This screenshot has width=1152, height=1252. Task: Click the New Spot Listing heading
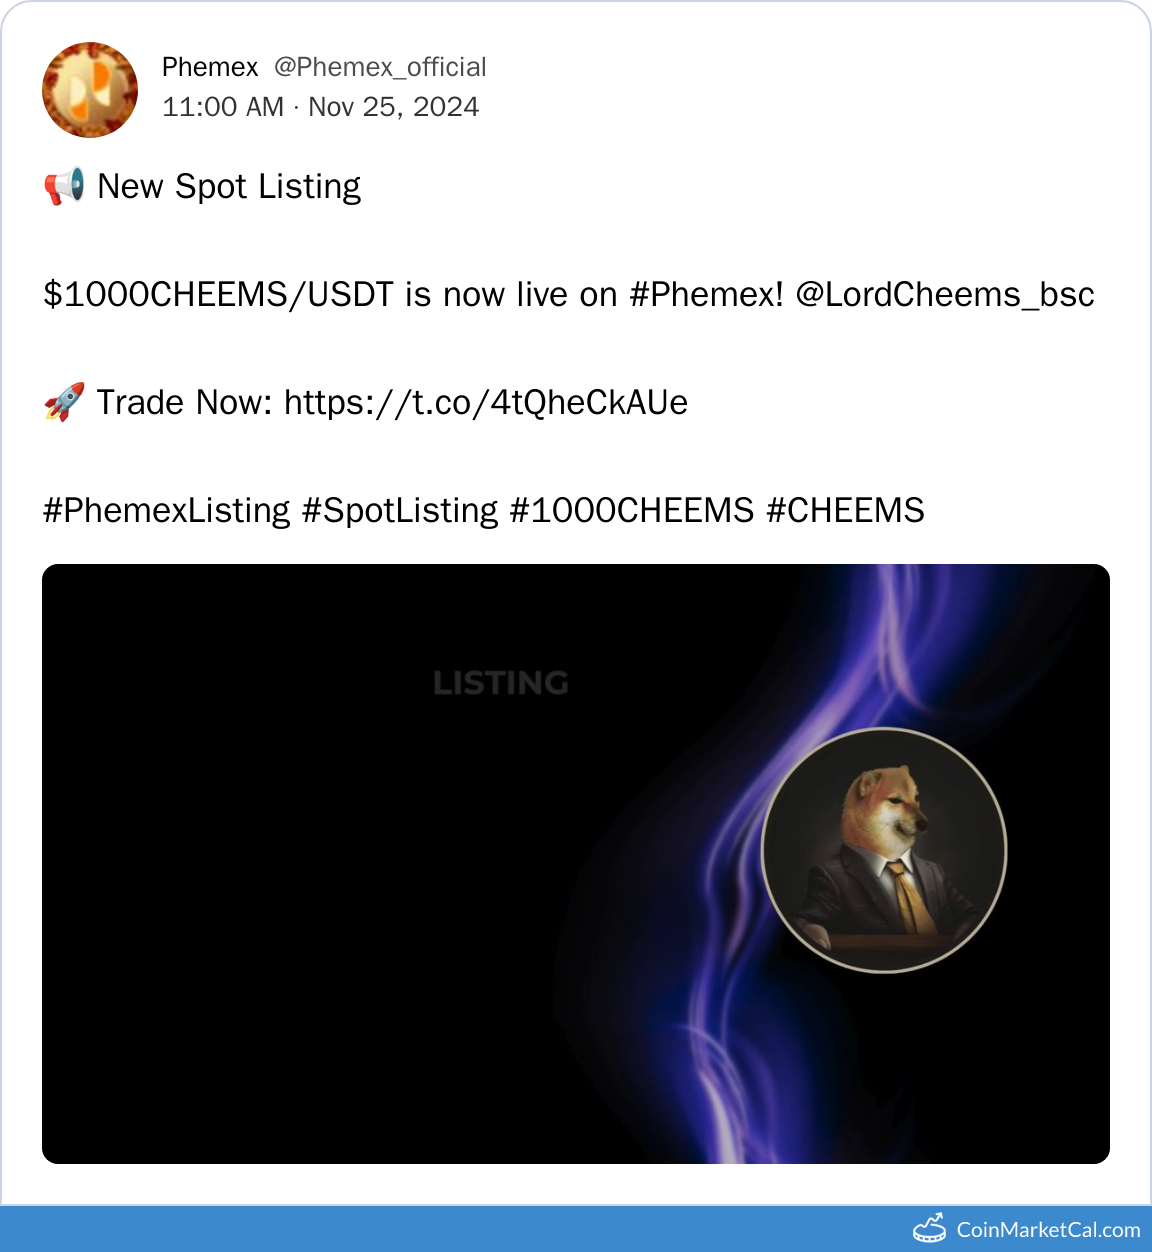pos(229,187)
